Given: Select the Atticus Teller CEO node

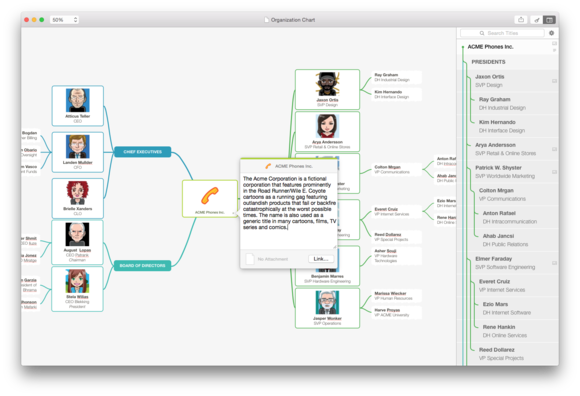Looking at the screenshot, I should click(78, 106).
